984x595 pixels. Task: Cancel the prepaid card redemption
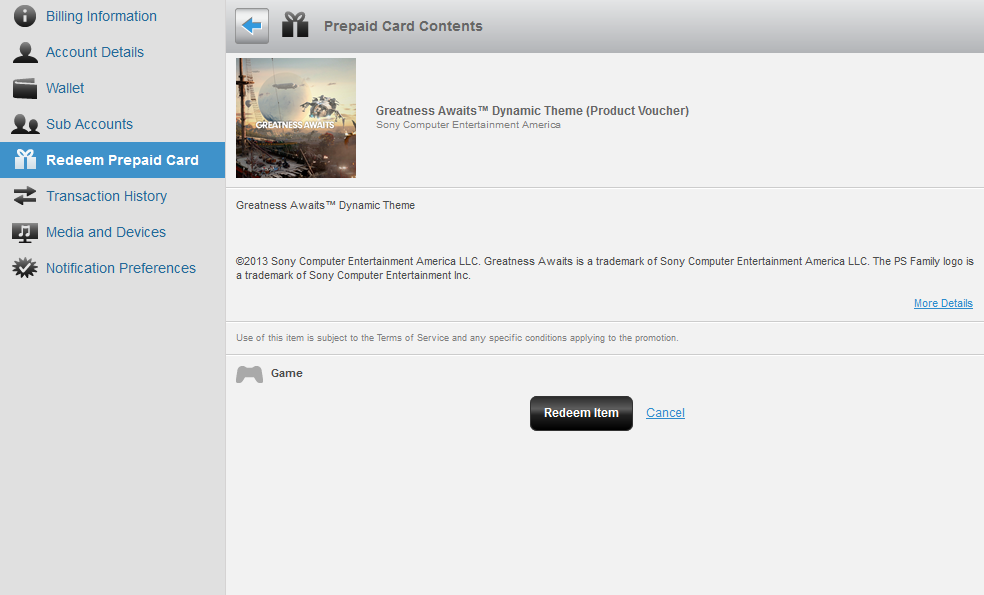[x=665, y=413]
